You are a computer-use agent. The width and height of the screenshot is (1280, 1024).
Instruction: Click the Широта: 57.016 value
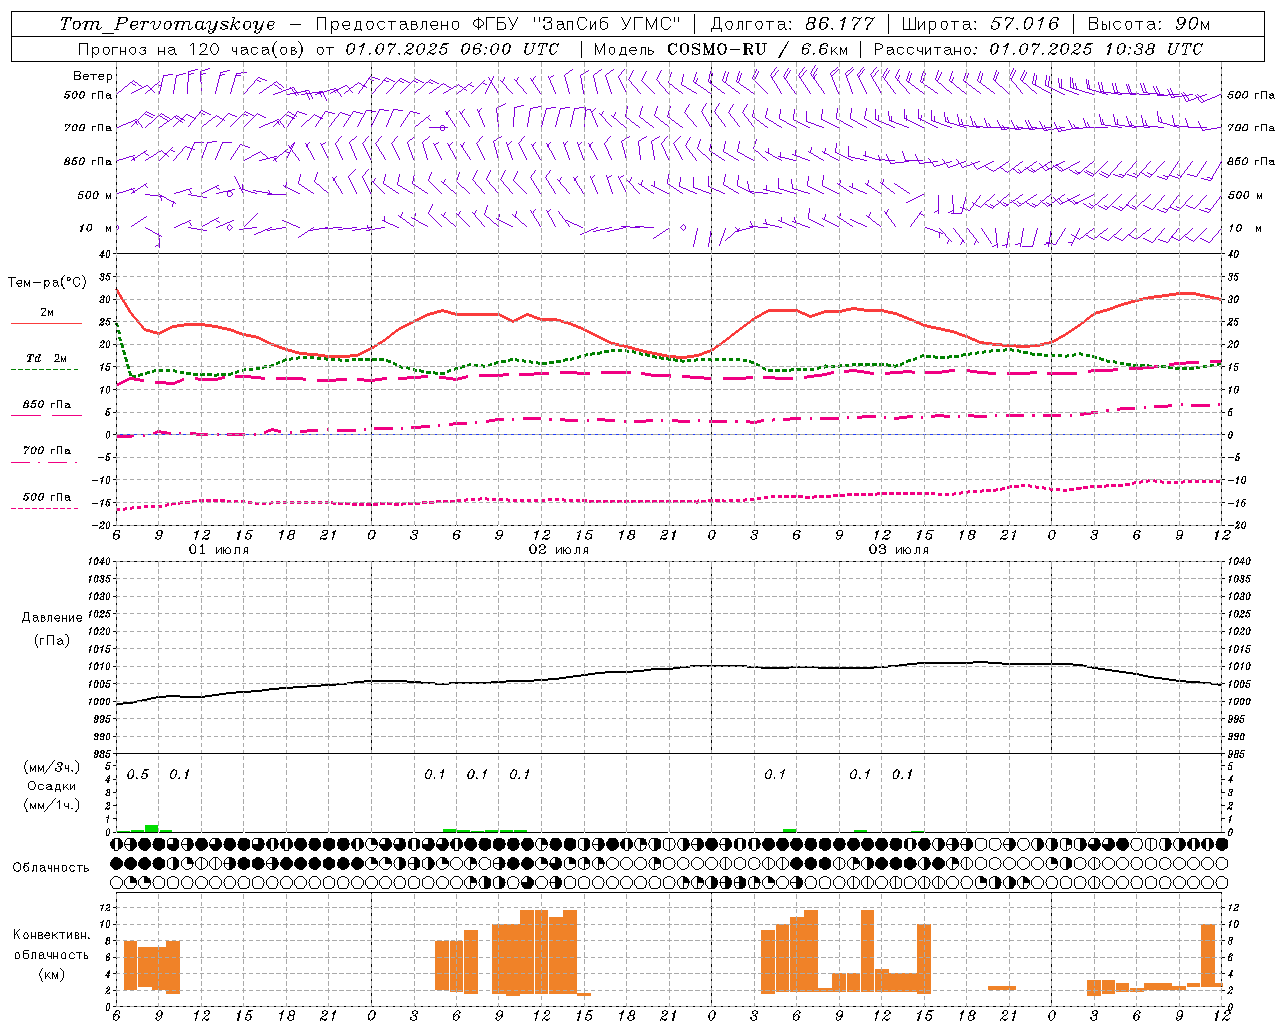(x=980, y=24)
